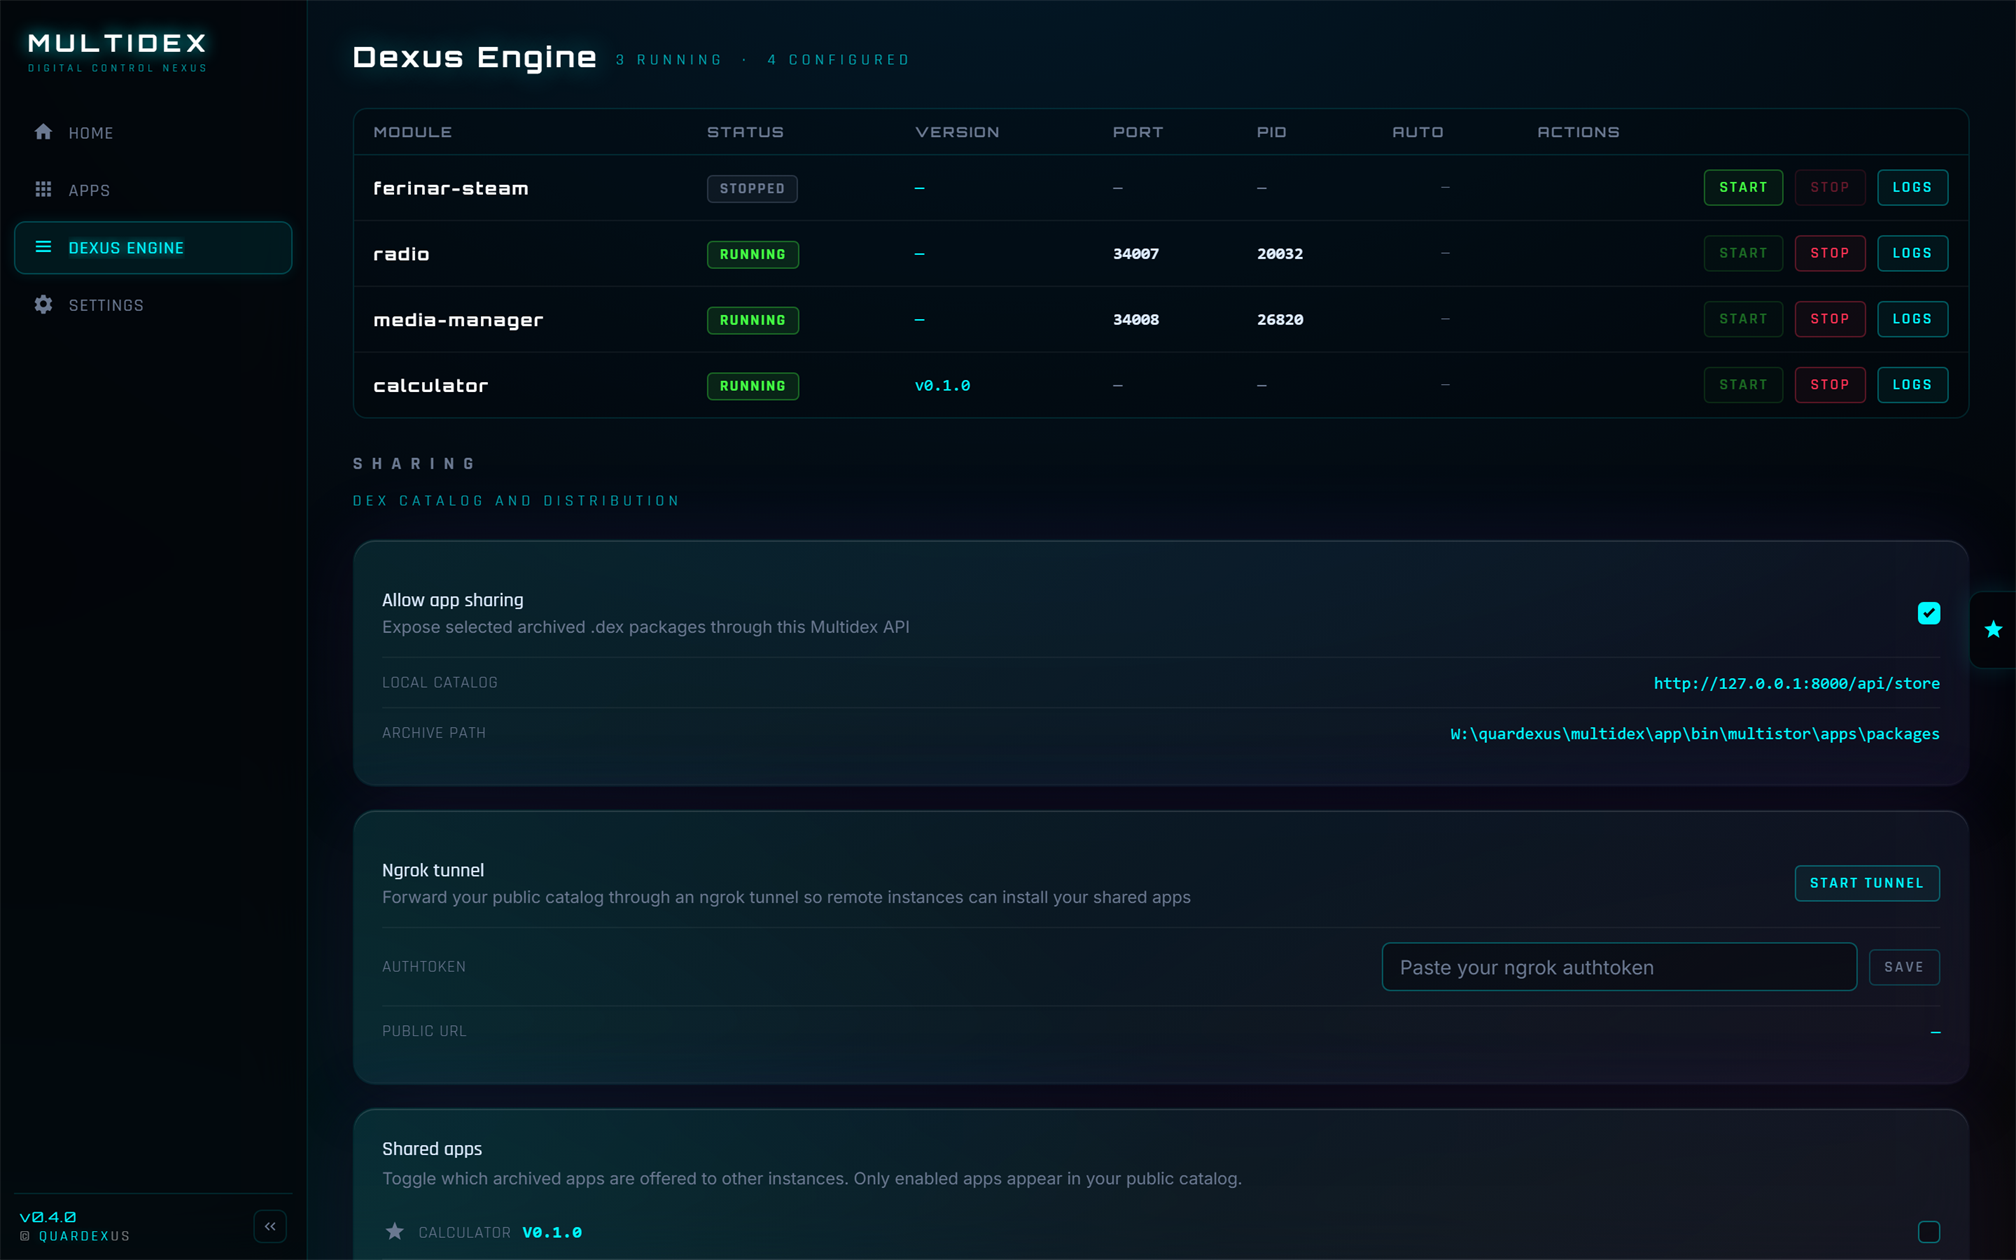
Task: Open the Home menu item
Action: (153, 133)
